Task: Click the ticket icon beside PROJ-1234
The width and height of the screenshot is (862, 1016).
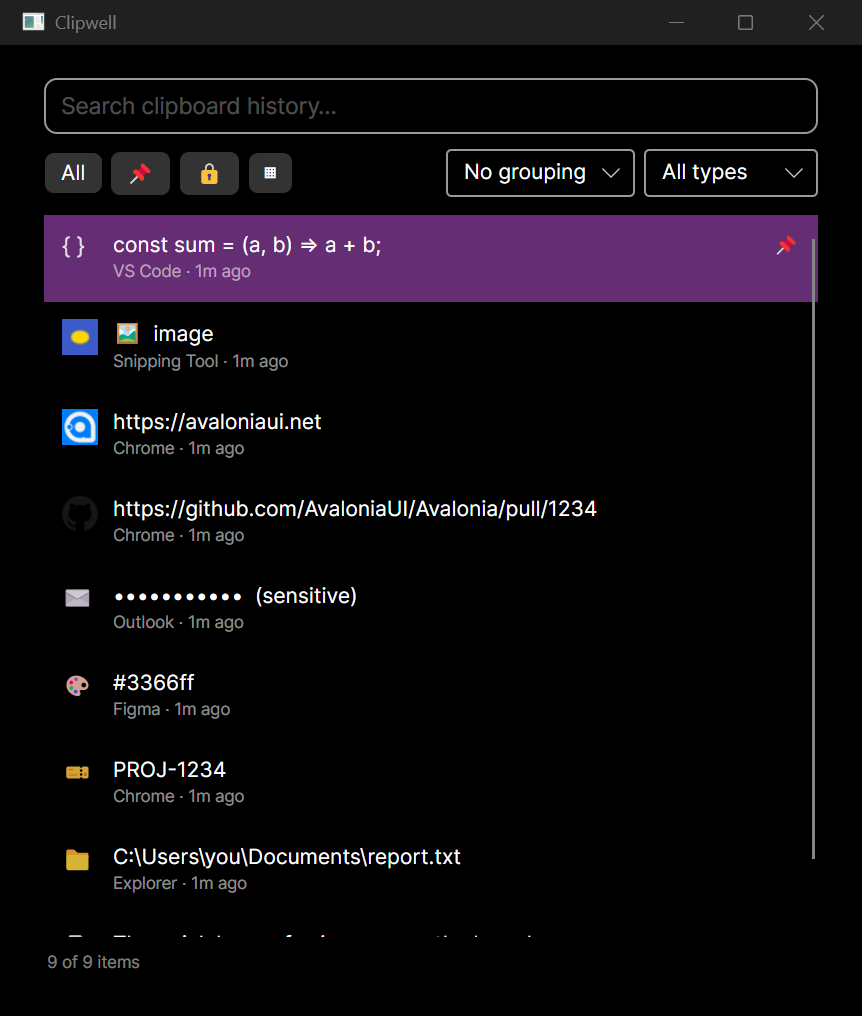Action: coord(77,772)
